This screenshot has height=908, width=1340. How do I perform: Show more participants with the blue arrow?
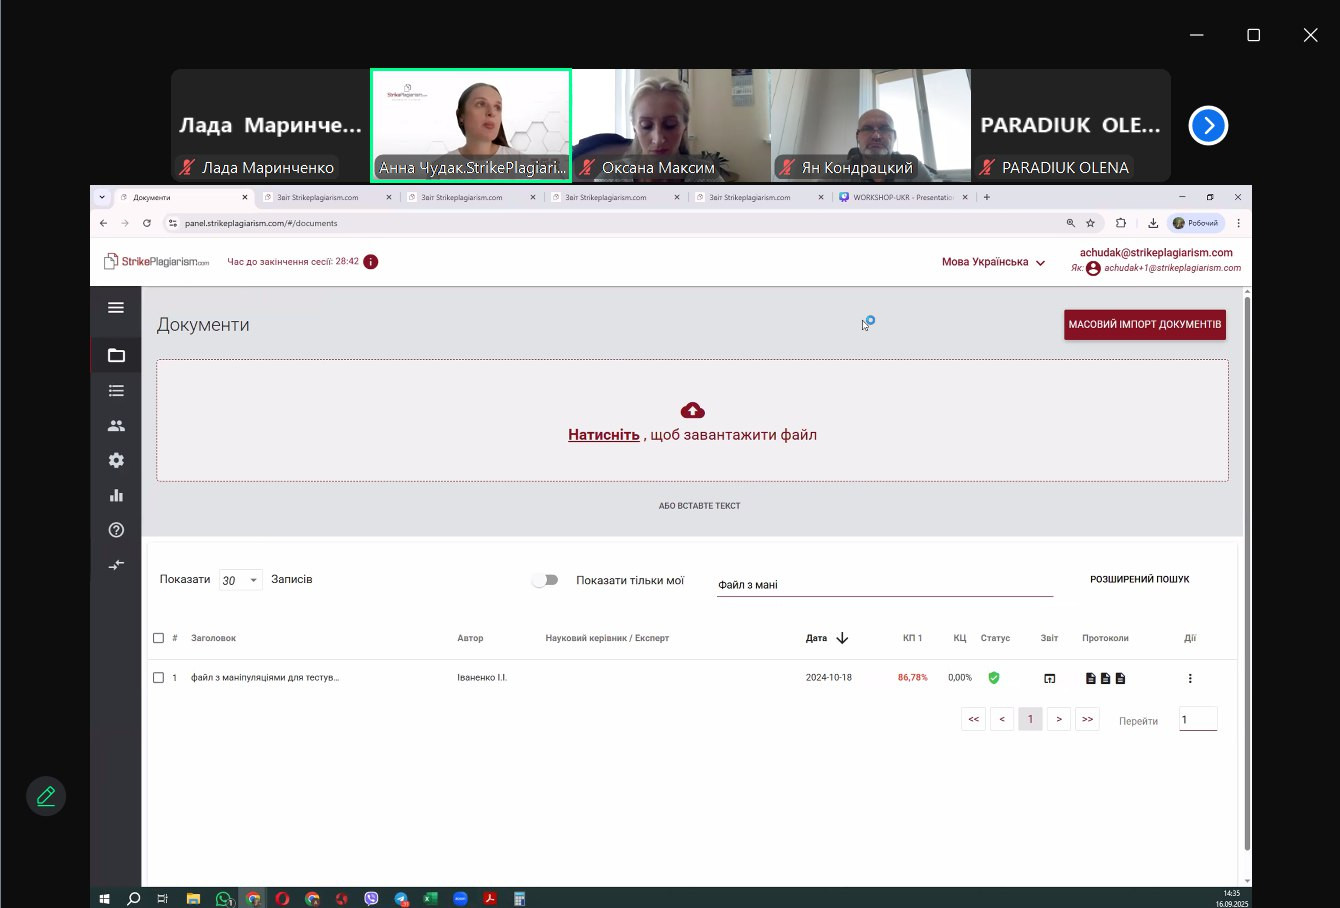point(1208,125)
